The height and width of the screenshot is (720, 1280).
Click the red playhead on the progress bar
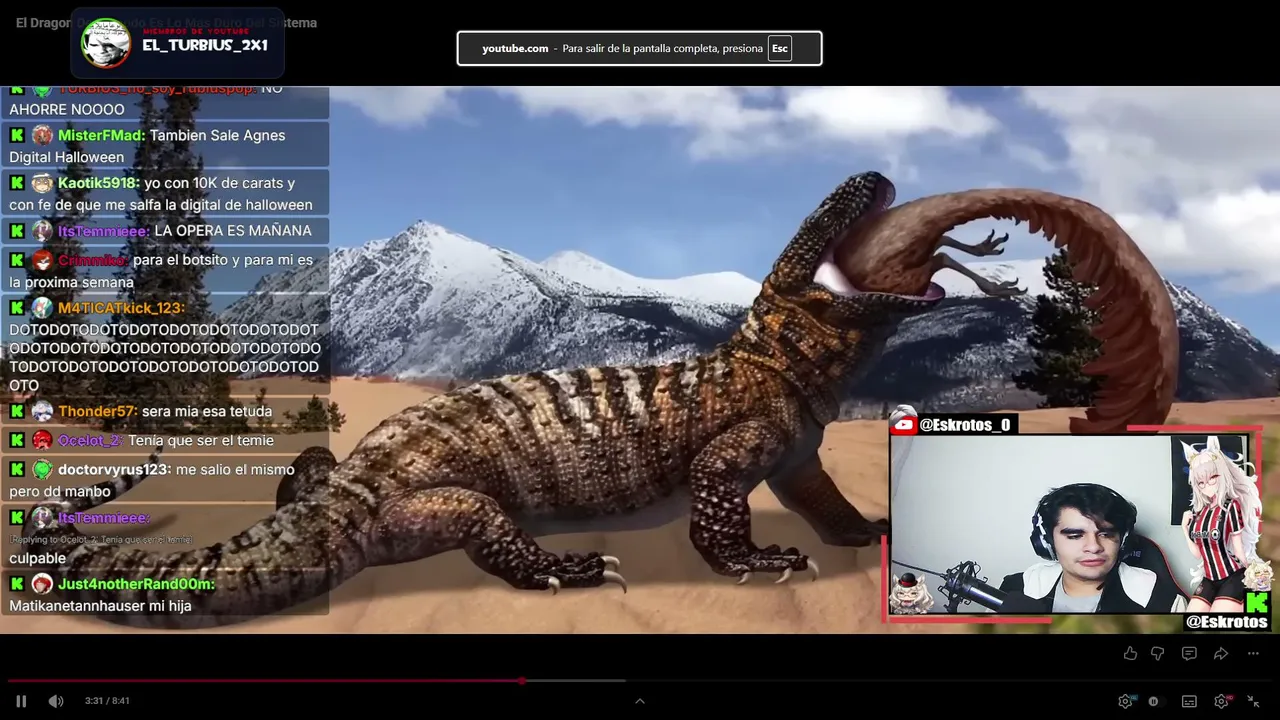(522, 681)
